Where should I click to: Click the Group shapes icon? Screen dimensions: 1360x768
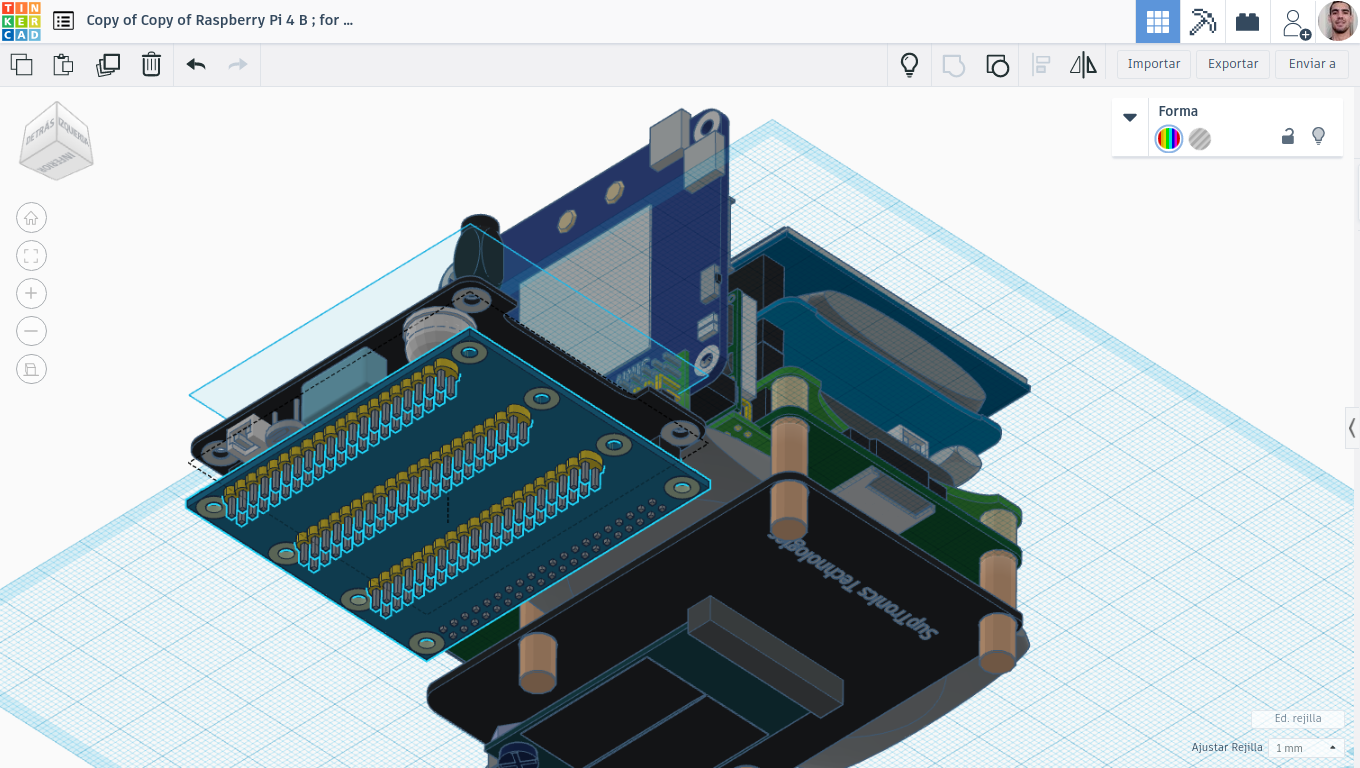[x=953, y=65]
